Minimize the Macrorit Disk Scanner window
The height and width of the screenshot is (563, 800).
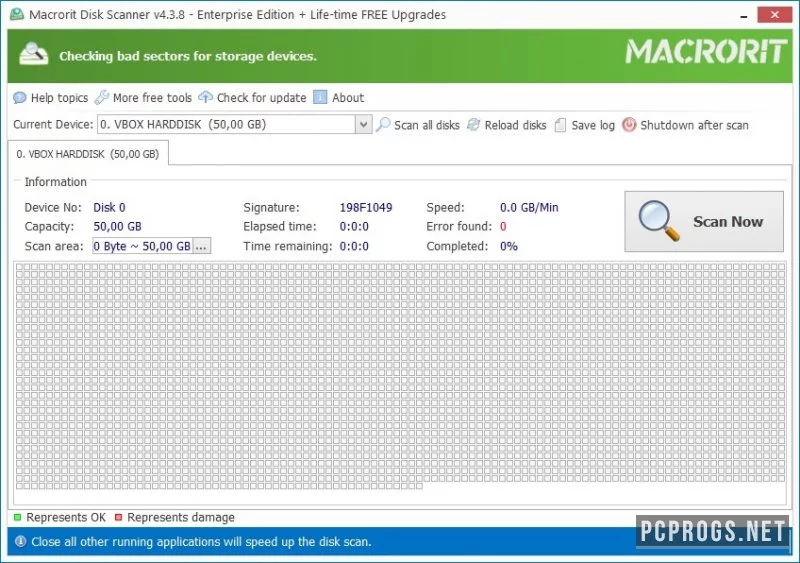coord(744,15)
